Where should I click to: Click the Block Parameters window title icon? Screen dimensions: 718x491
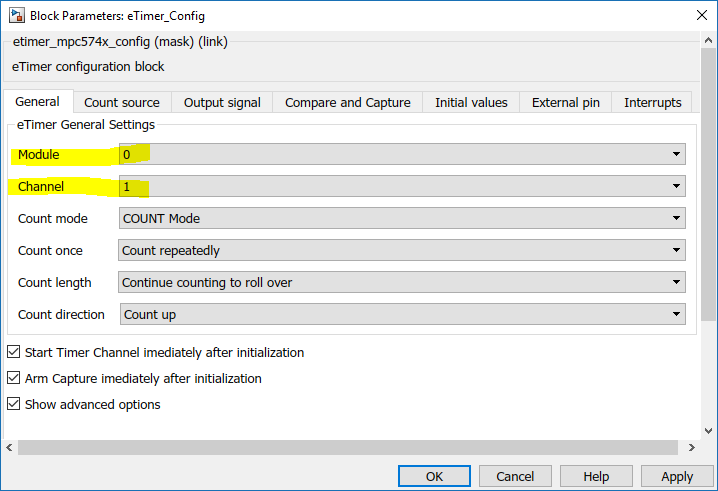pyautogui.click(x=15, y=16)
